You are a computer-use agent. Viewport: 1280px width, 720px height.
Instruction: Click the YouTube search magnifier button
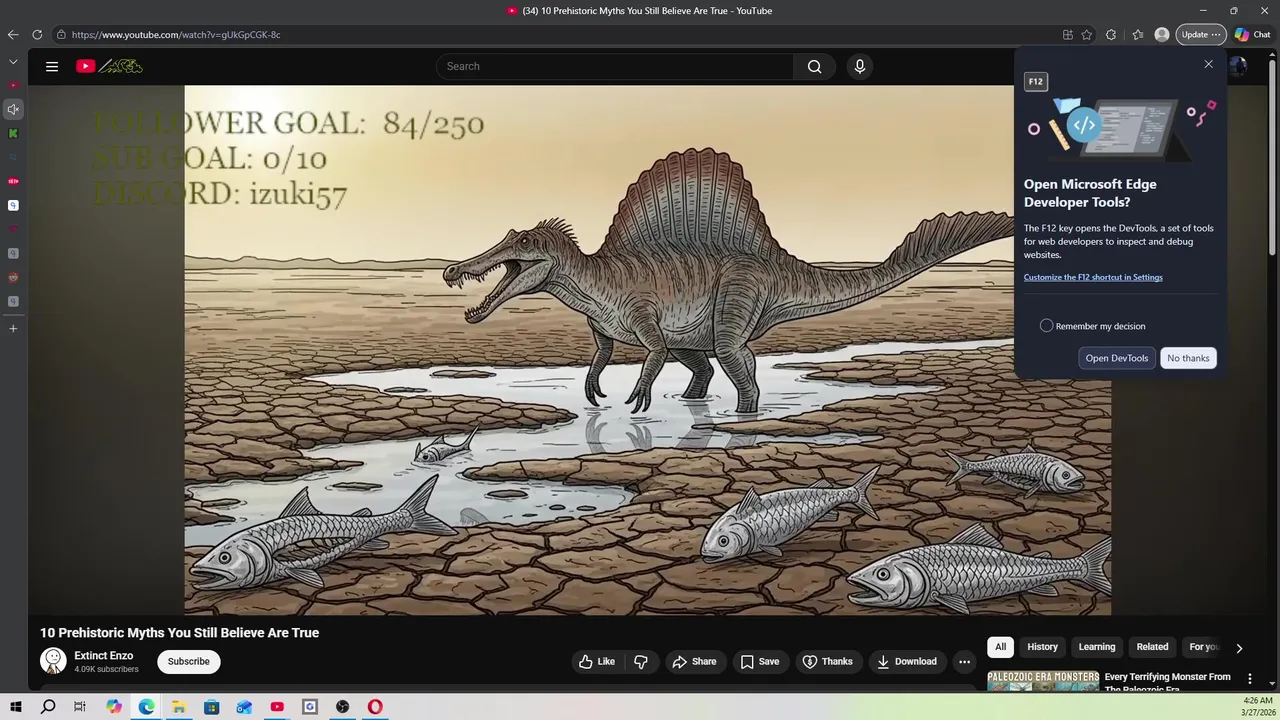coord(814,66)
